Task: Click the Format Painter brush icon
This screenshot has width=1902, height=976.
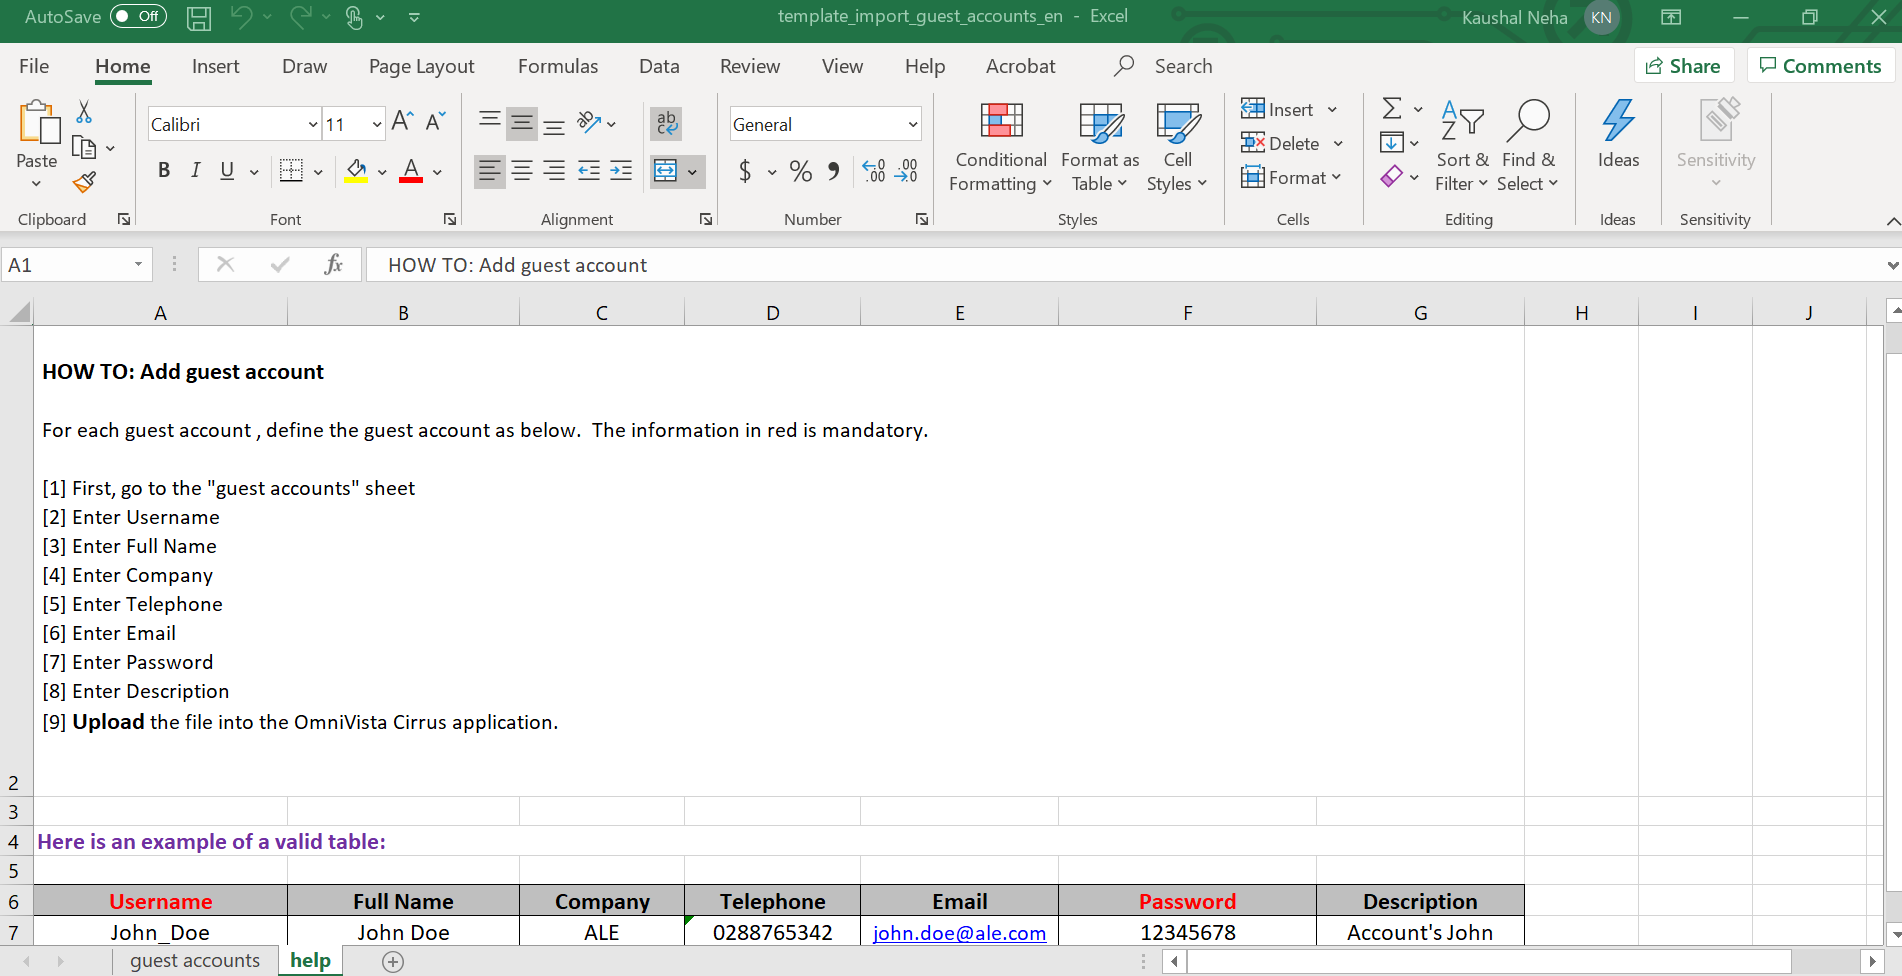Action: (84, 183)
